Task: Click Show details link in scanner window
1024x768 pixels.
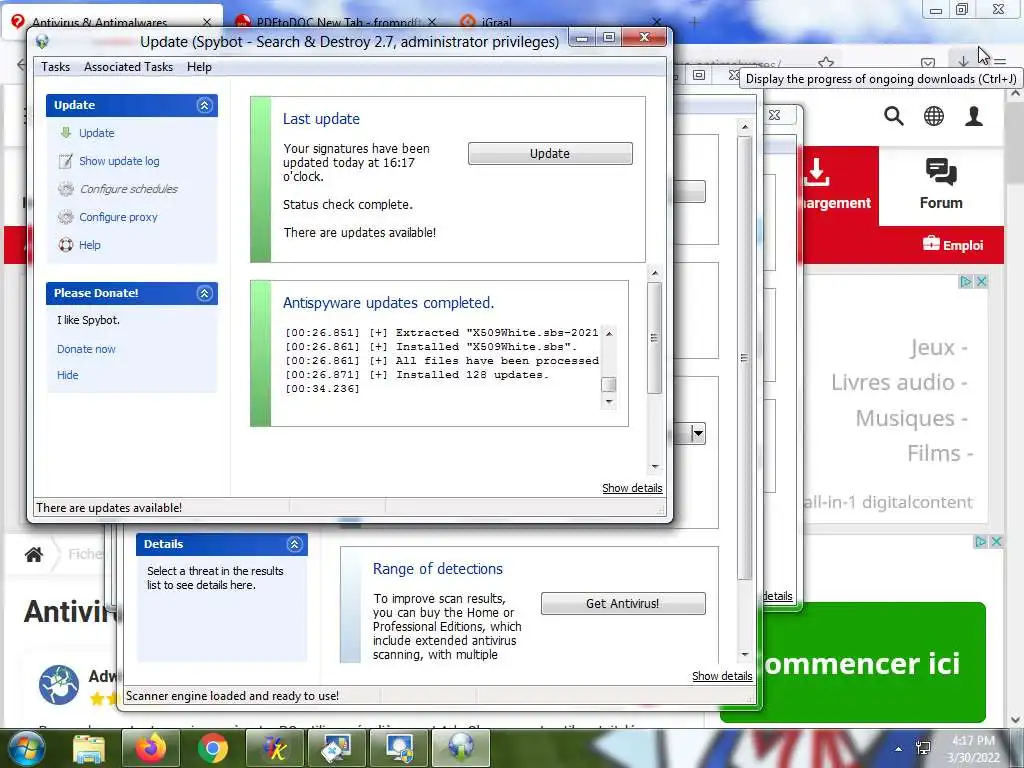Action: pyautogui.click(x=722, y=676)
